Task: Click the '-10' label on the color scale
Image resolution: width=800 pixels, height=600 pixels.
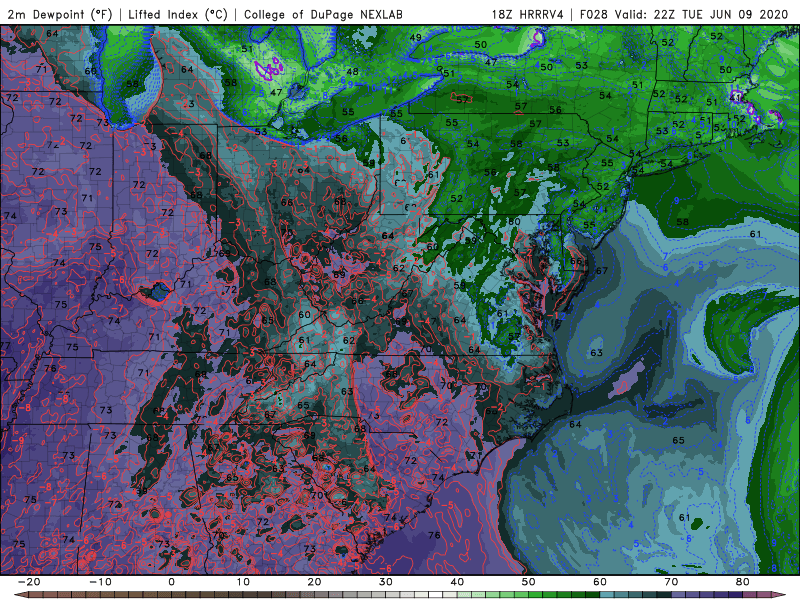Action: 100,582
